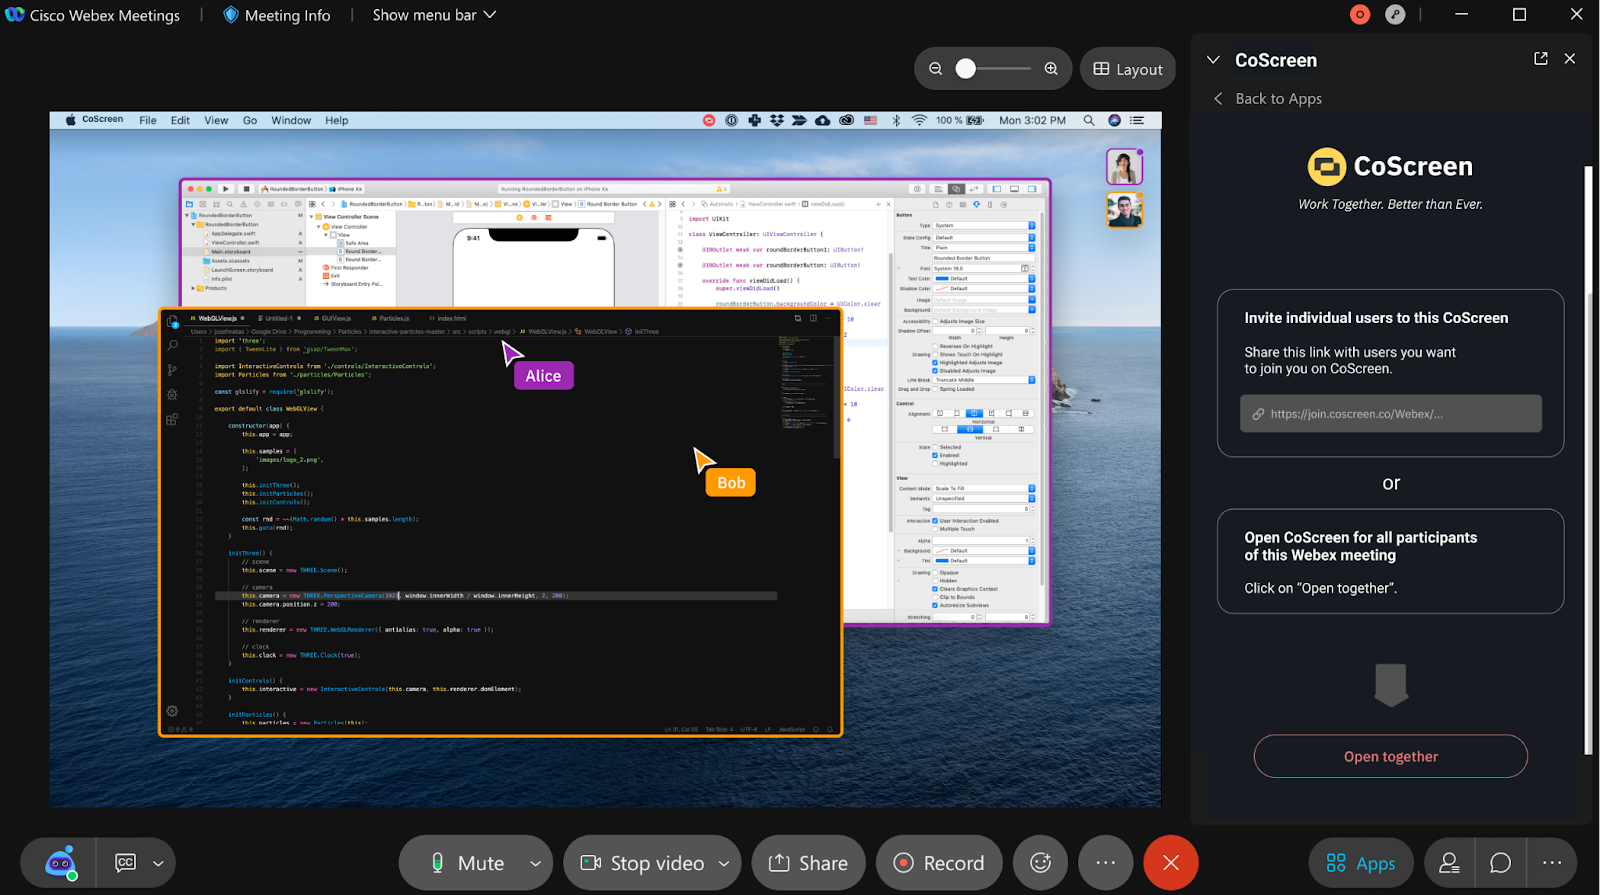Stop the video camera
The width and height of the screenshot is (1600, 895).
(643, 863)
